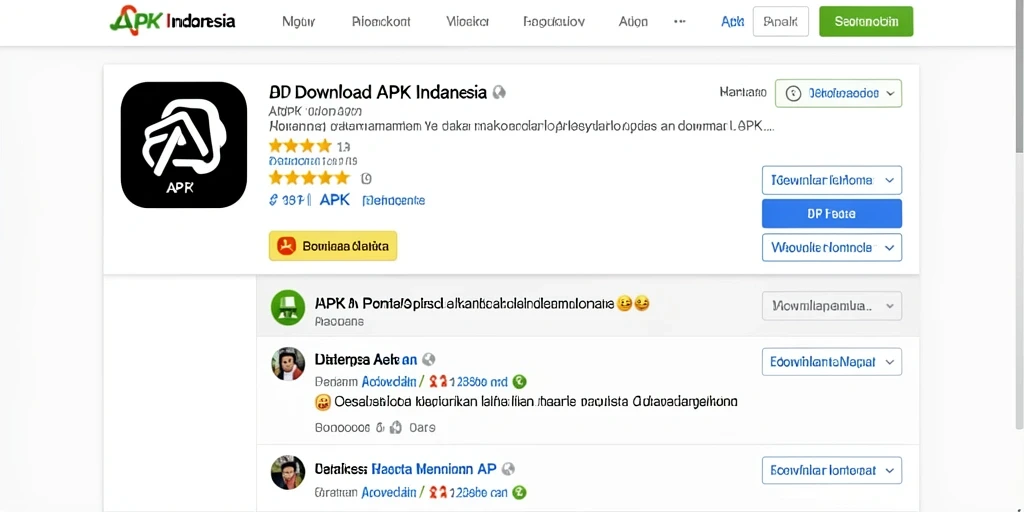Image resolution: width=1024 pixels, height=512 pixels.
Task: Click the green Seotanobim button
Action: point(866,22)
